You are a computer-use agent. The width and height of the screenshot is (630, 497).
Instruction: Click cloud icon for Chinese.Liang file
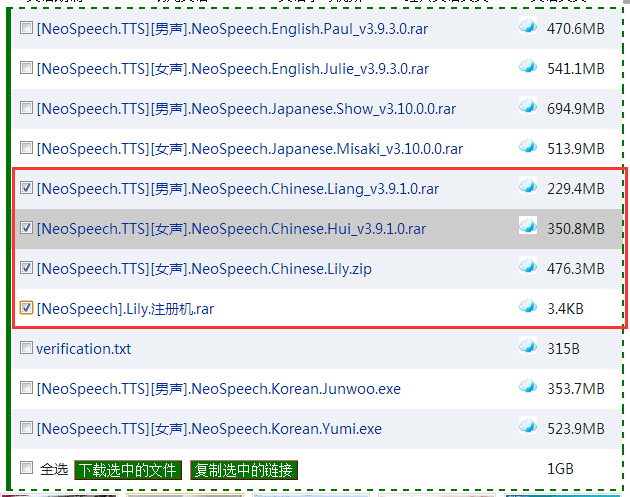528,186
